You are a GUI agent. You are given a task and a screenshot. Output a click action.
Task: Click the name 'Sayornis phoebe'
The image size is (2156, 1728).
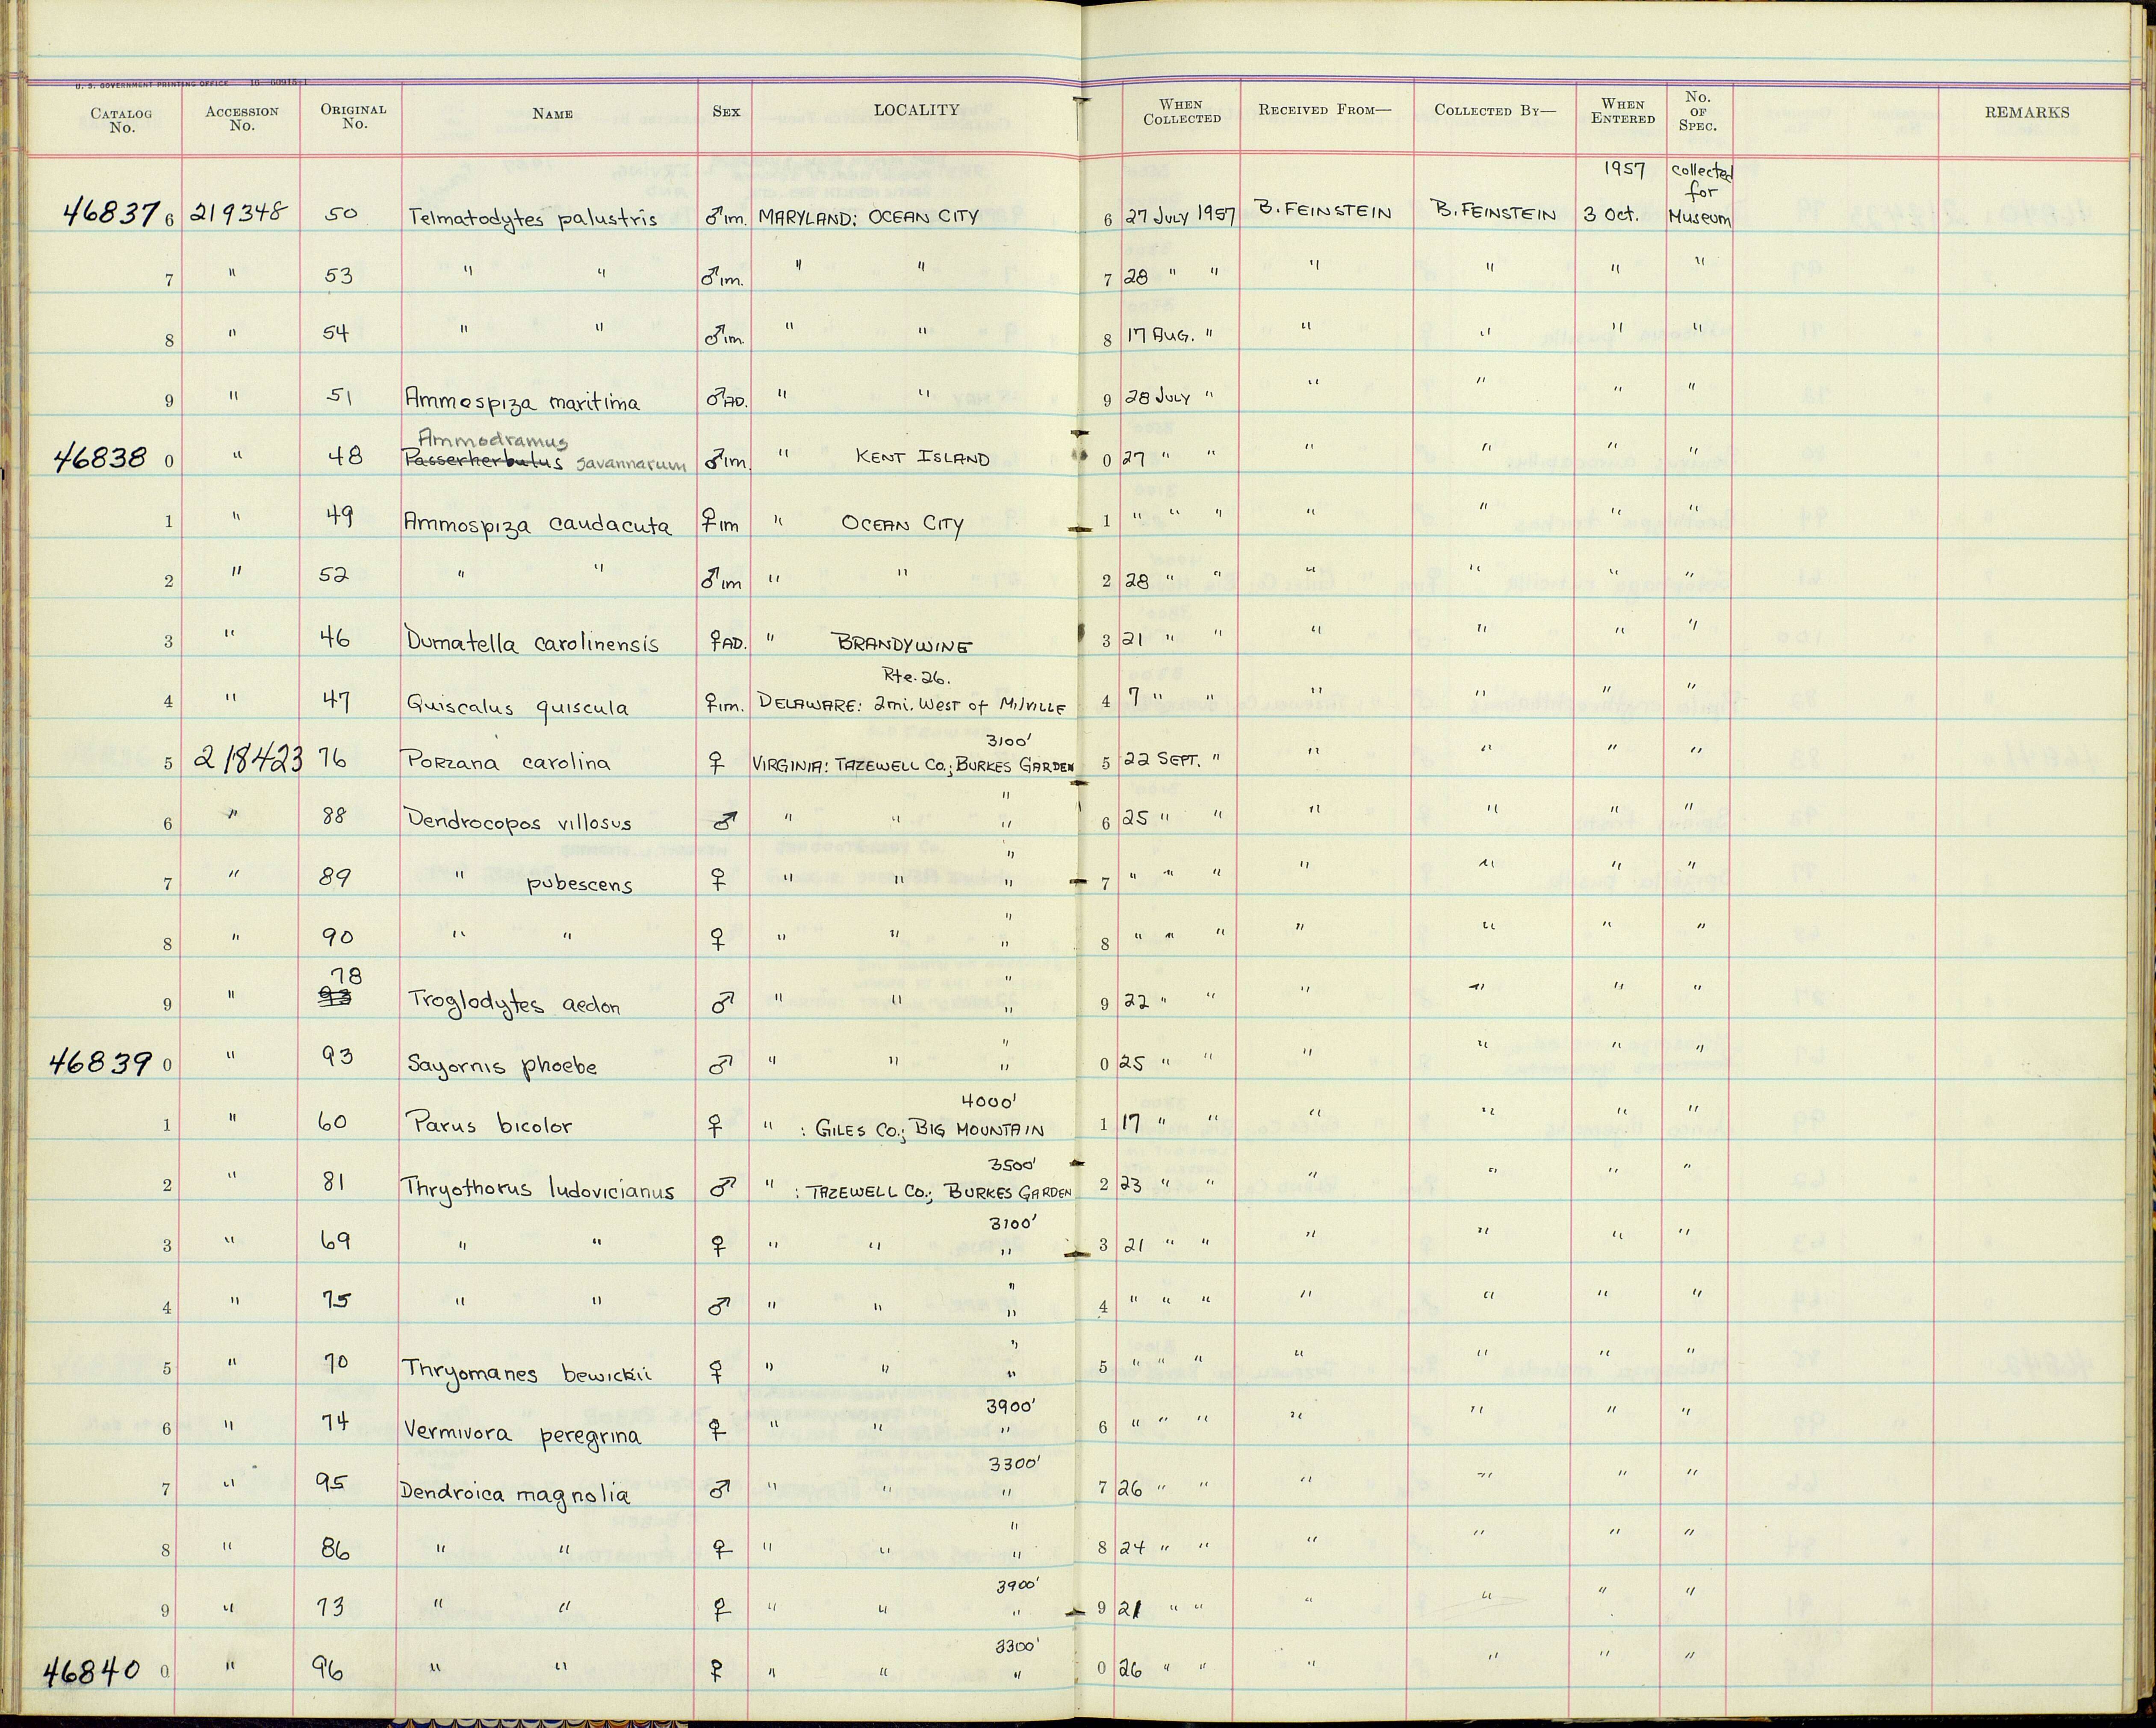click(502, 1066)
